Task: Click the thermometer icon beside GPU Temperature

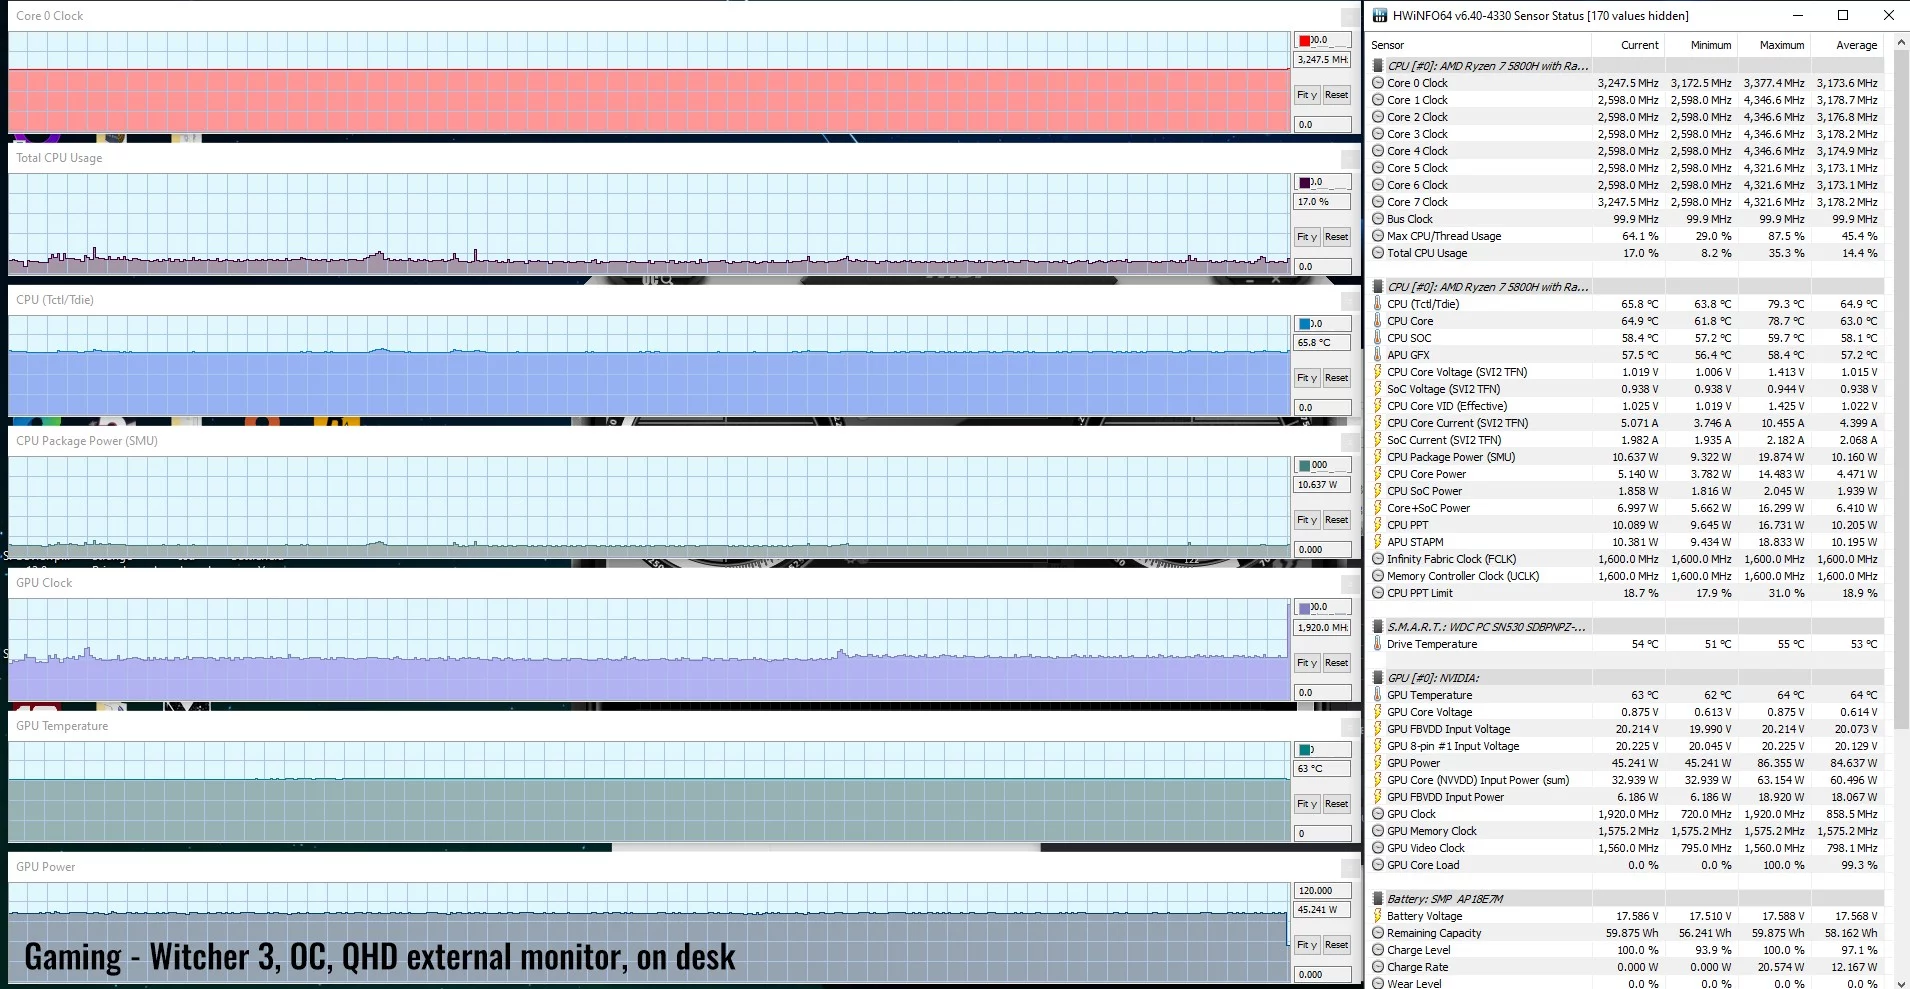Action: click(x=1378, y=695)
